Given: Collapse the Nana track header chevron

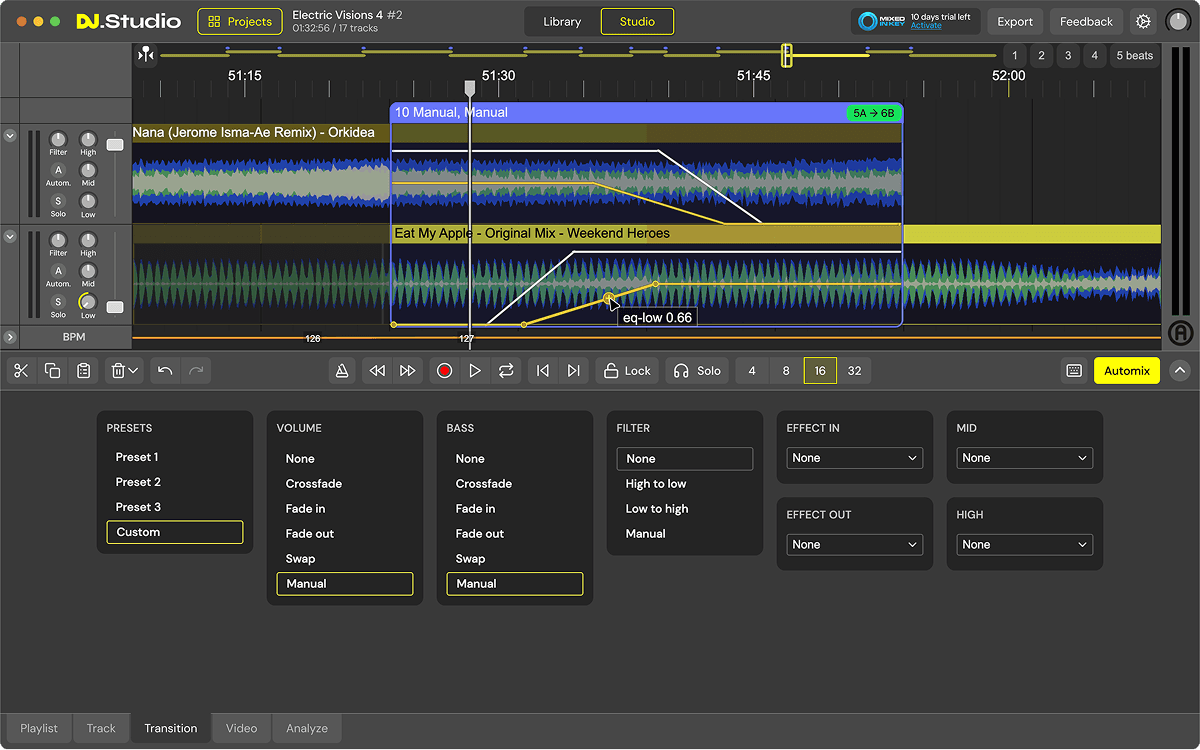Looking at the screenshot, I should (x=10, y=136).
